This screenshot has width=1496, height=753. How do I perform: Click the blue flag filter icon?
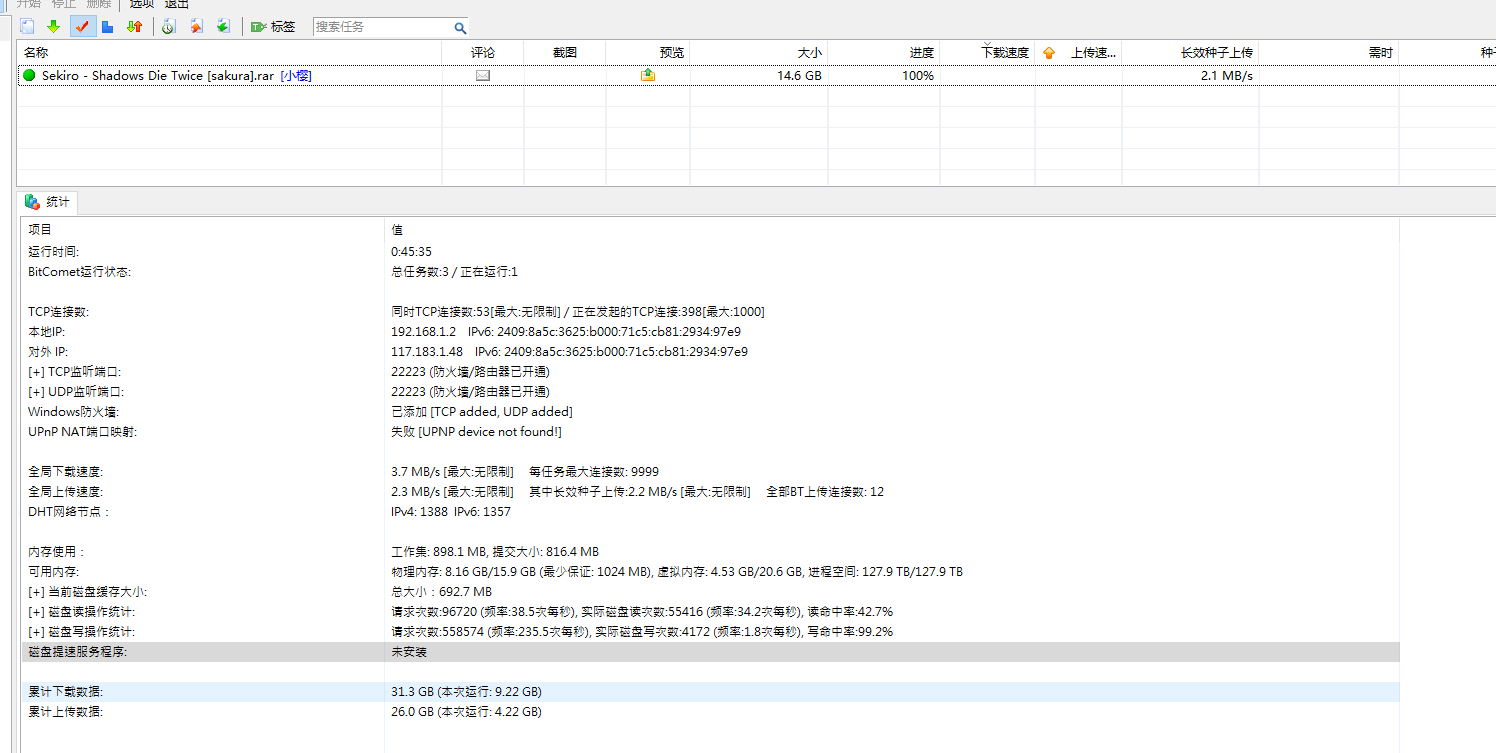(108, 27)
